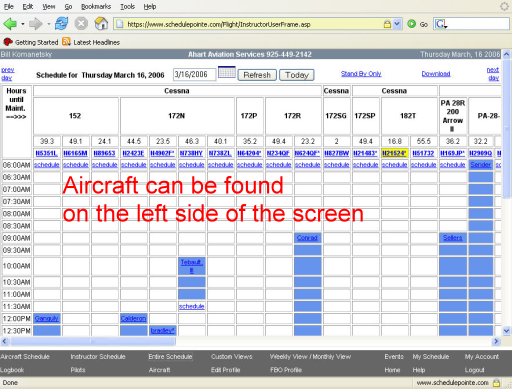Open the calendar date picker icon

click(227, 72)
